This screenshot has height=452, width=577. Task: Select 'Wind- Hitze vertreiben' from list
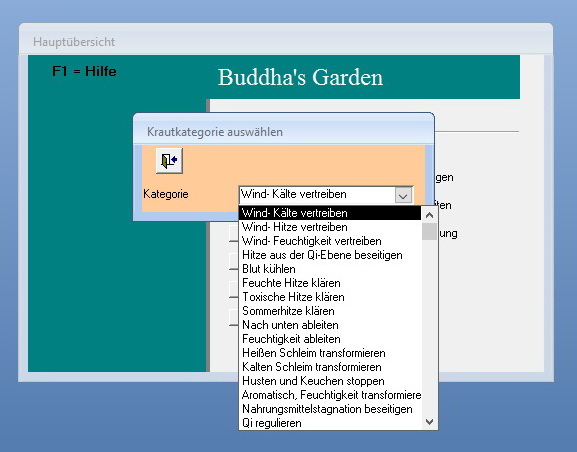pos(330,227)
